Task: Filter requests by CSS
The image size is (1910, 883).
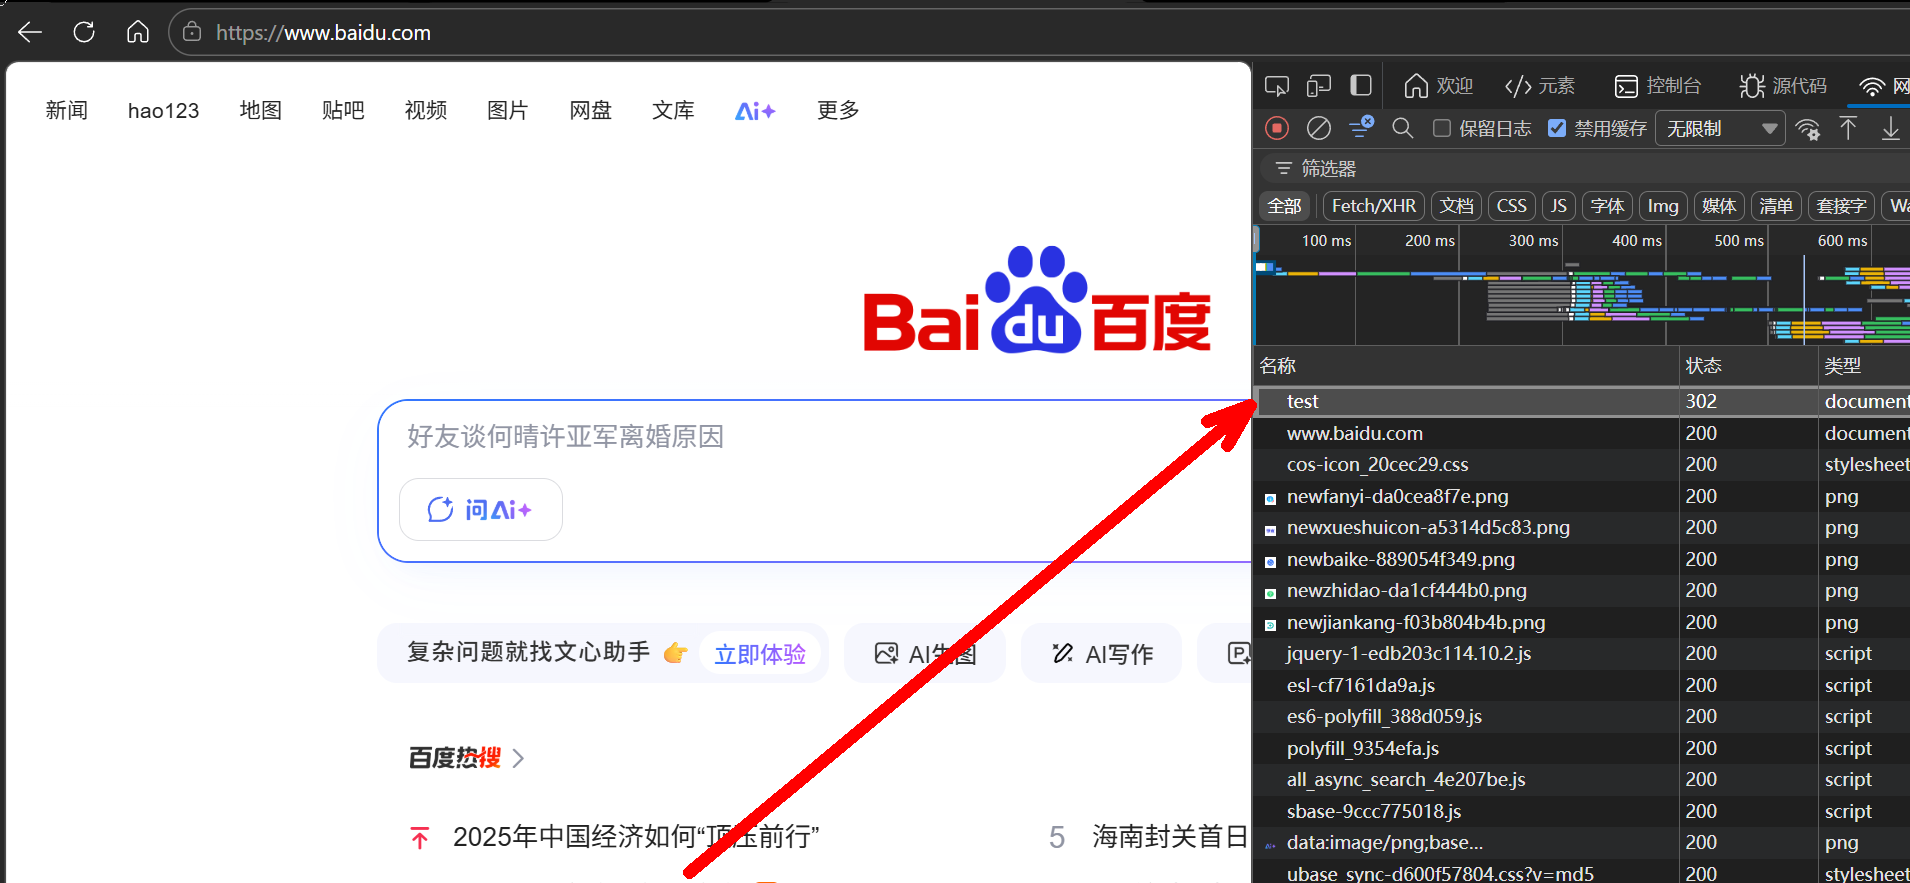Action: point(1512,206)
